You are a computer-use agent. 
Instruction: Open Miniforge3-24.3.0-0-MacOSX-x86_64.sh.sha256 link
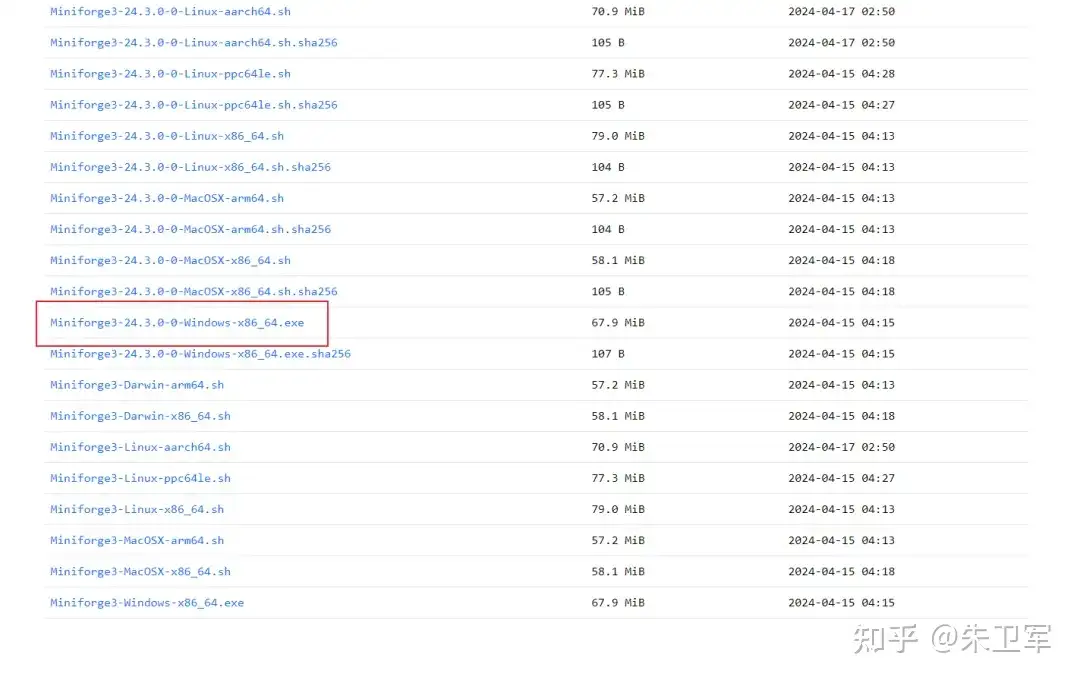194,291
